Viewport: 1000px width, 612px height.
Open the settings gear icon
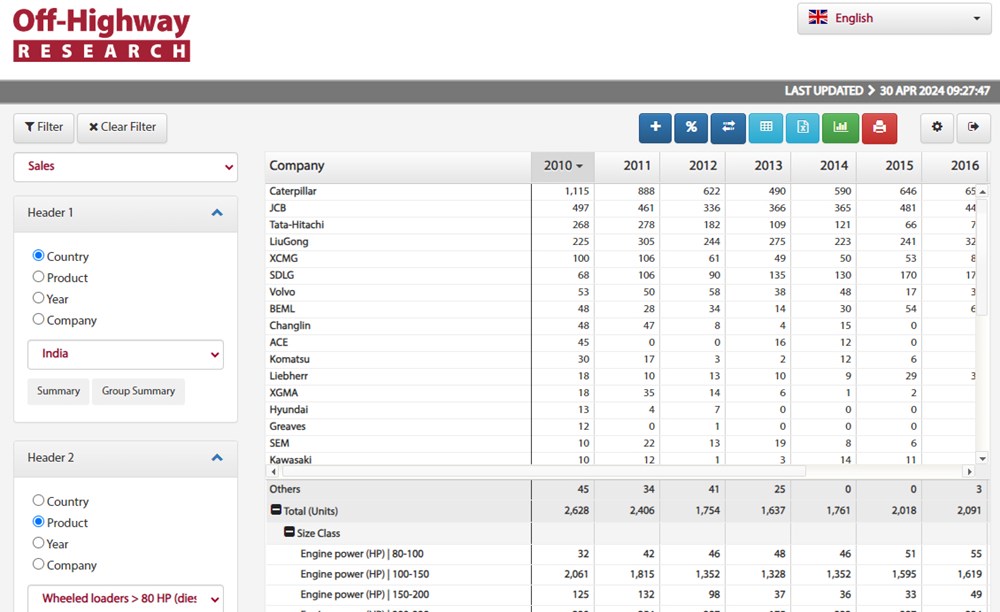coord(937,128)
